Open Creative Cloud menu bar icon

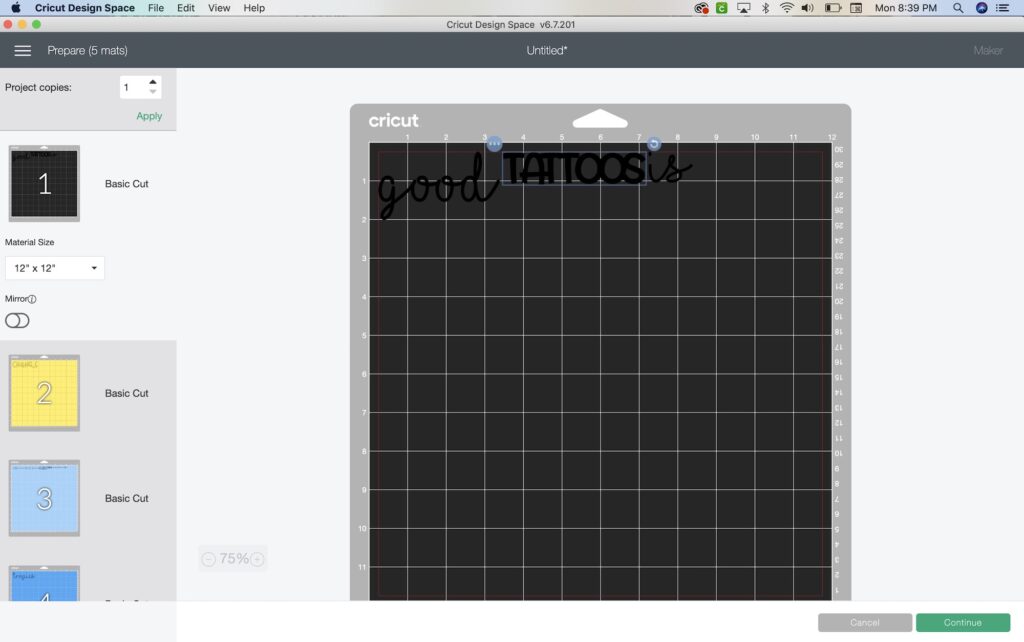pos(701,8)
